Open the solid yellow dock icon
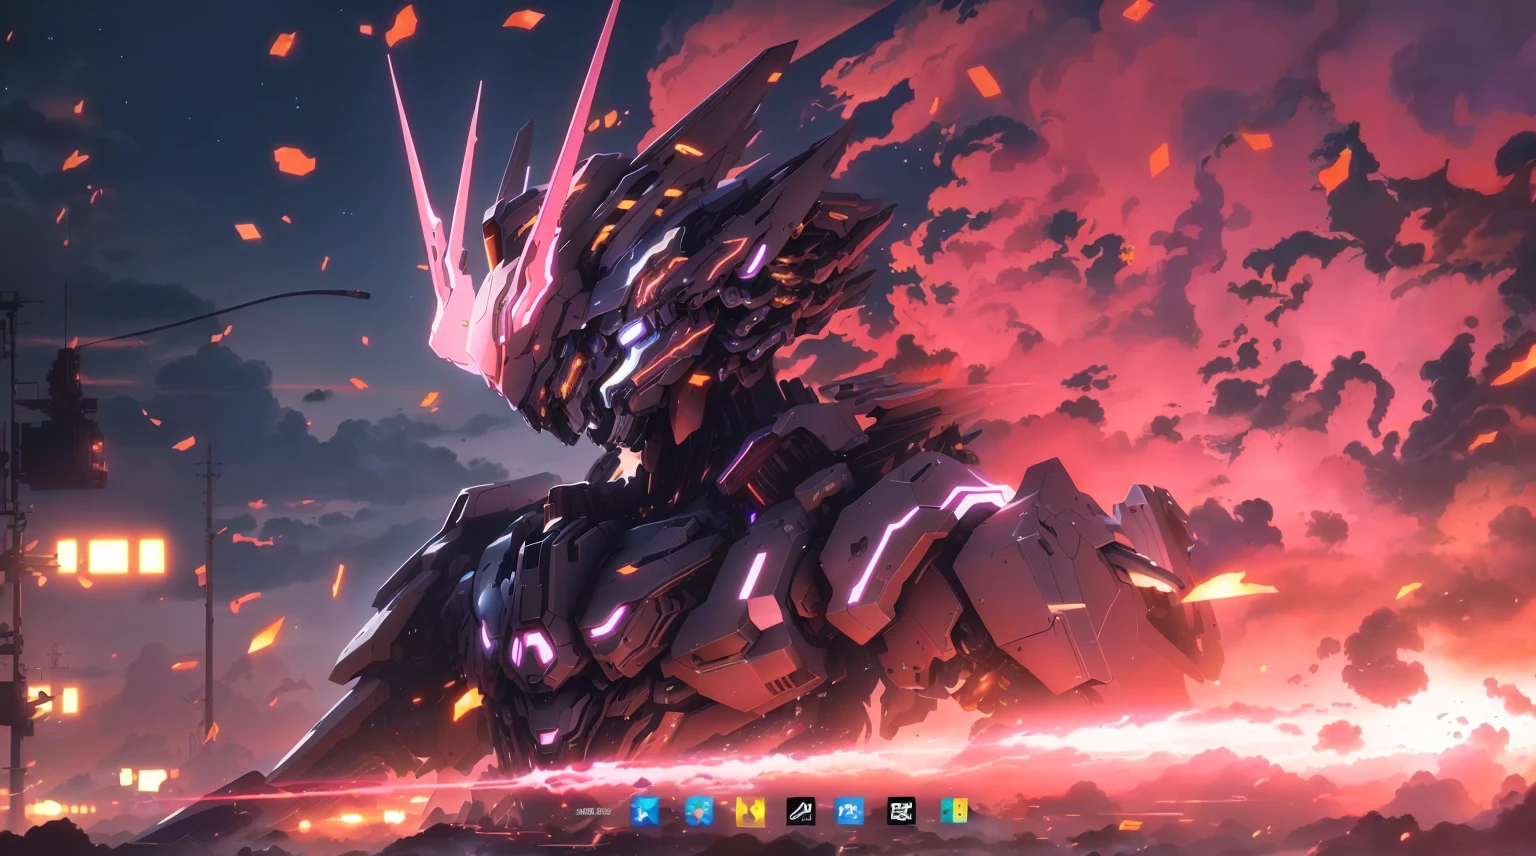Screen dimensions: 1536x856 click(750, 811)
